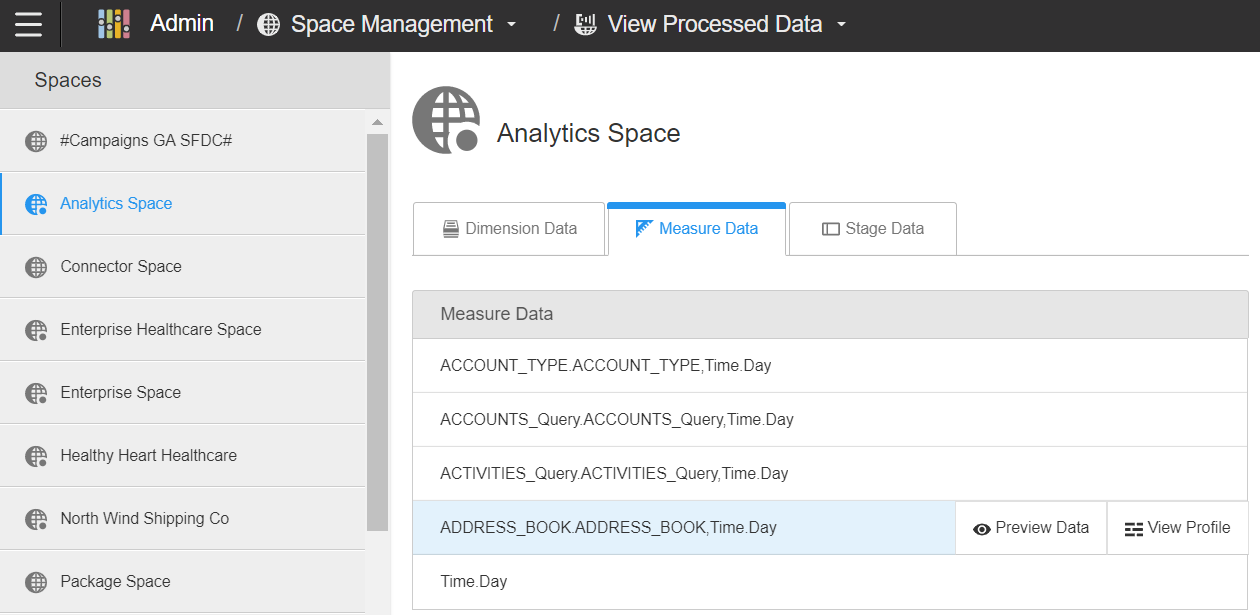Screen dimensions: 1260x615
Task: Open North Wind Shipping Co space
Action: pyautogui.click(x=144, y=519)
